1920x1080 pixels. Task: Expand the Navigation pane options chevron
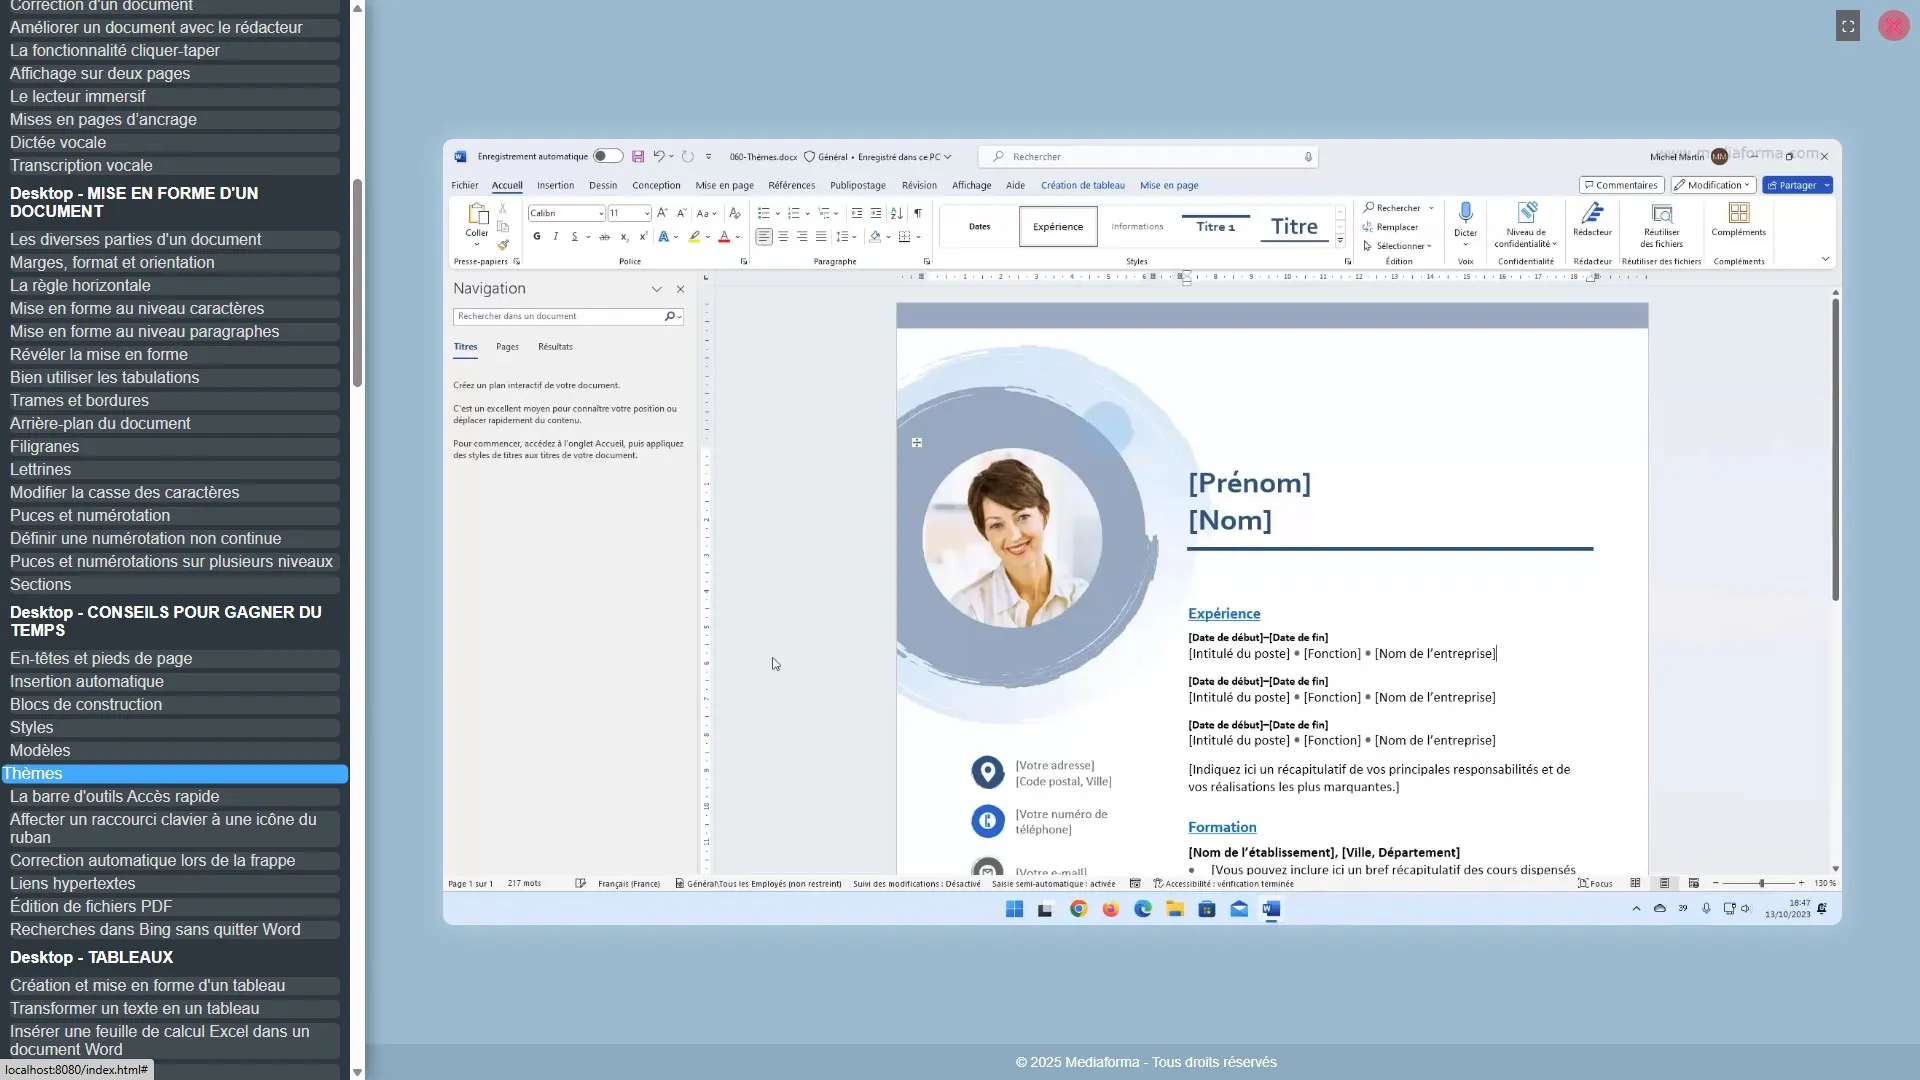657,289
